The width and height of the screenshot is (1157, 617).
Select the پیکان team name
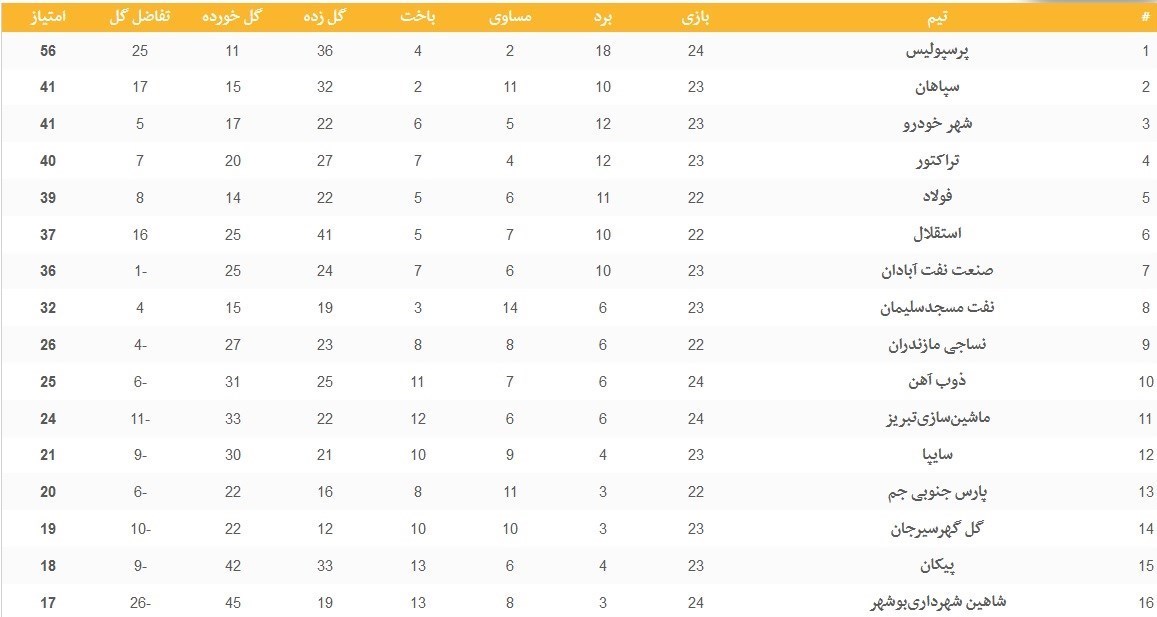(x=941, y=566)
